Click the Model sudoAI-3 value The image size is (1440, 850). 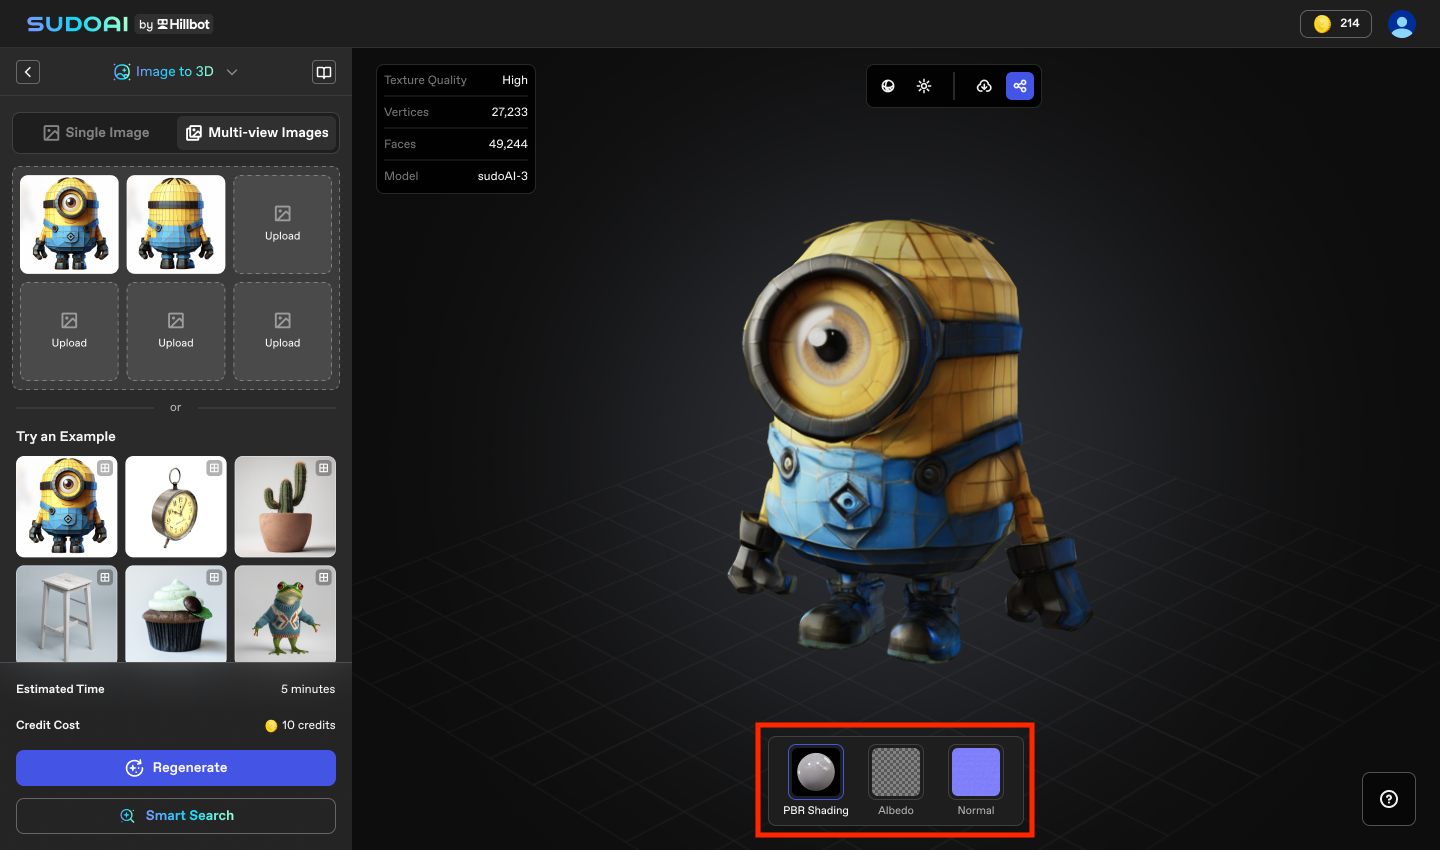[503, 176]
